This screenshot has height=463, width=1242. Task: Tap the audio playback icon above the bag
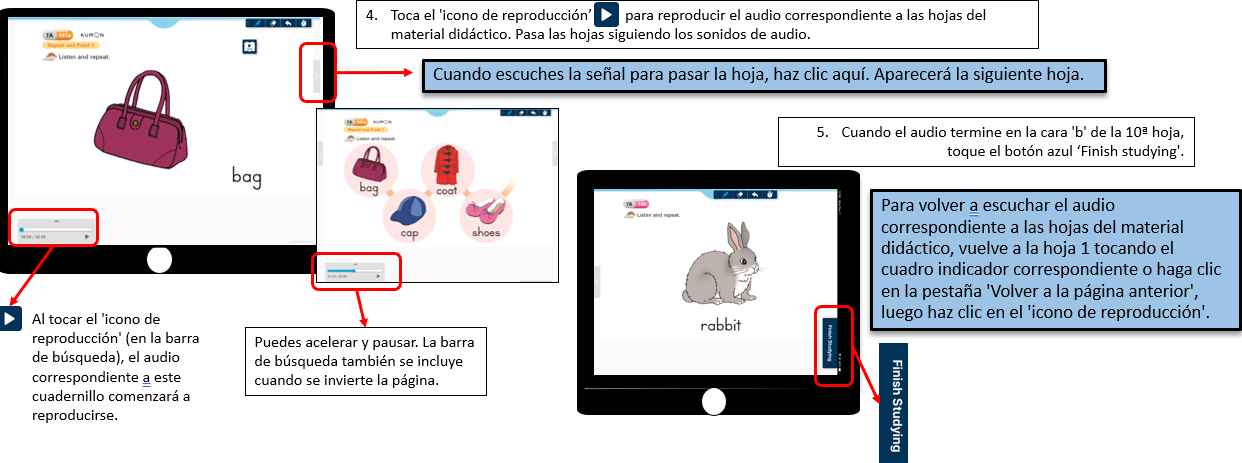point(250,46)
